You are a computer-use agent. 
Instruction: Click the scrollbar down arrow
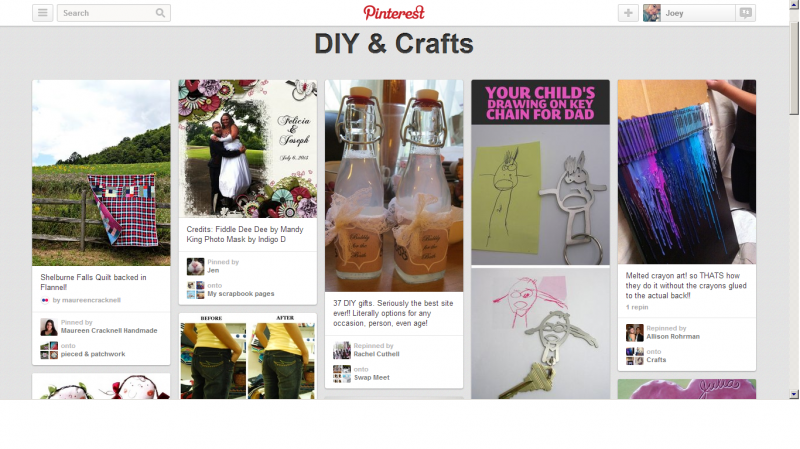click(x=794, y=394)
